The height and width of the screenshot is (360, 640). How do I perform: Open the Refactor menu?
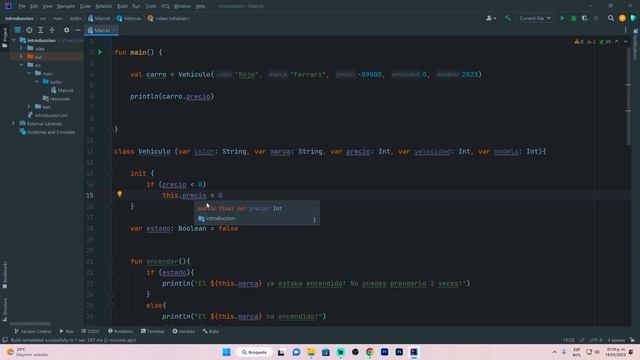104,6
